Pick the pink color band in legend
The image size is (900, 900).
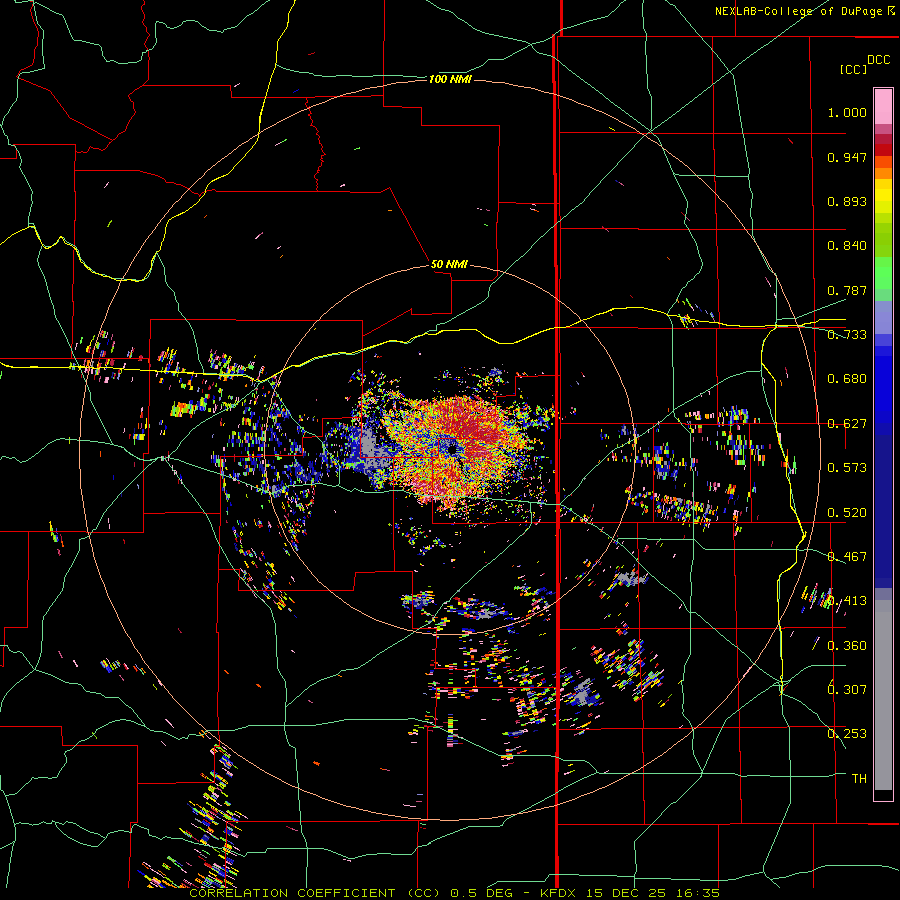[x=883, y=107]
